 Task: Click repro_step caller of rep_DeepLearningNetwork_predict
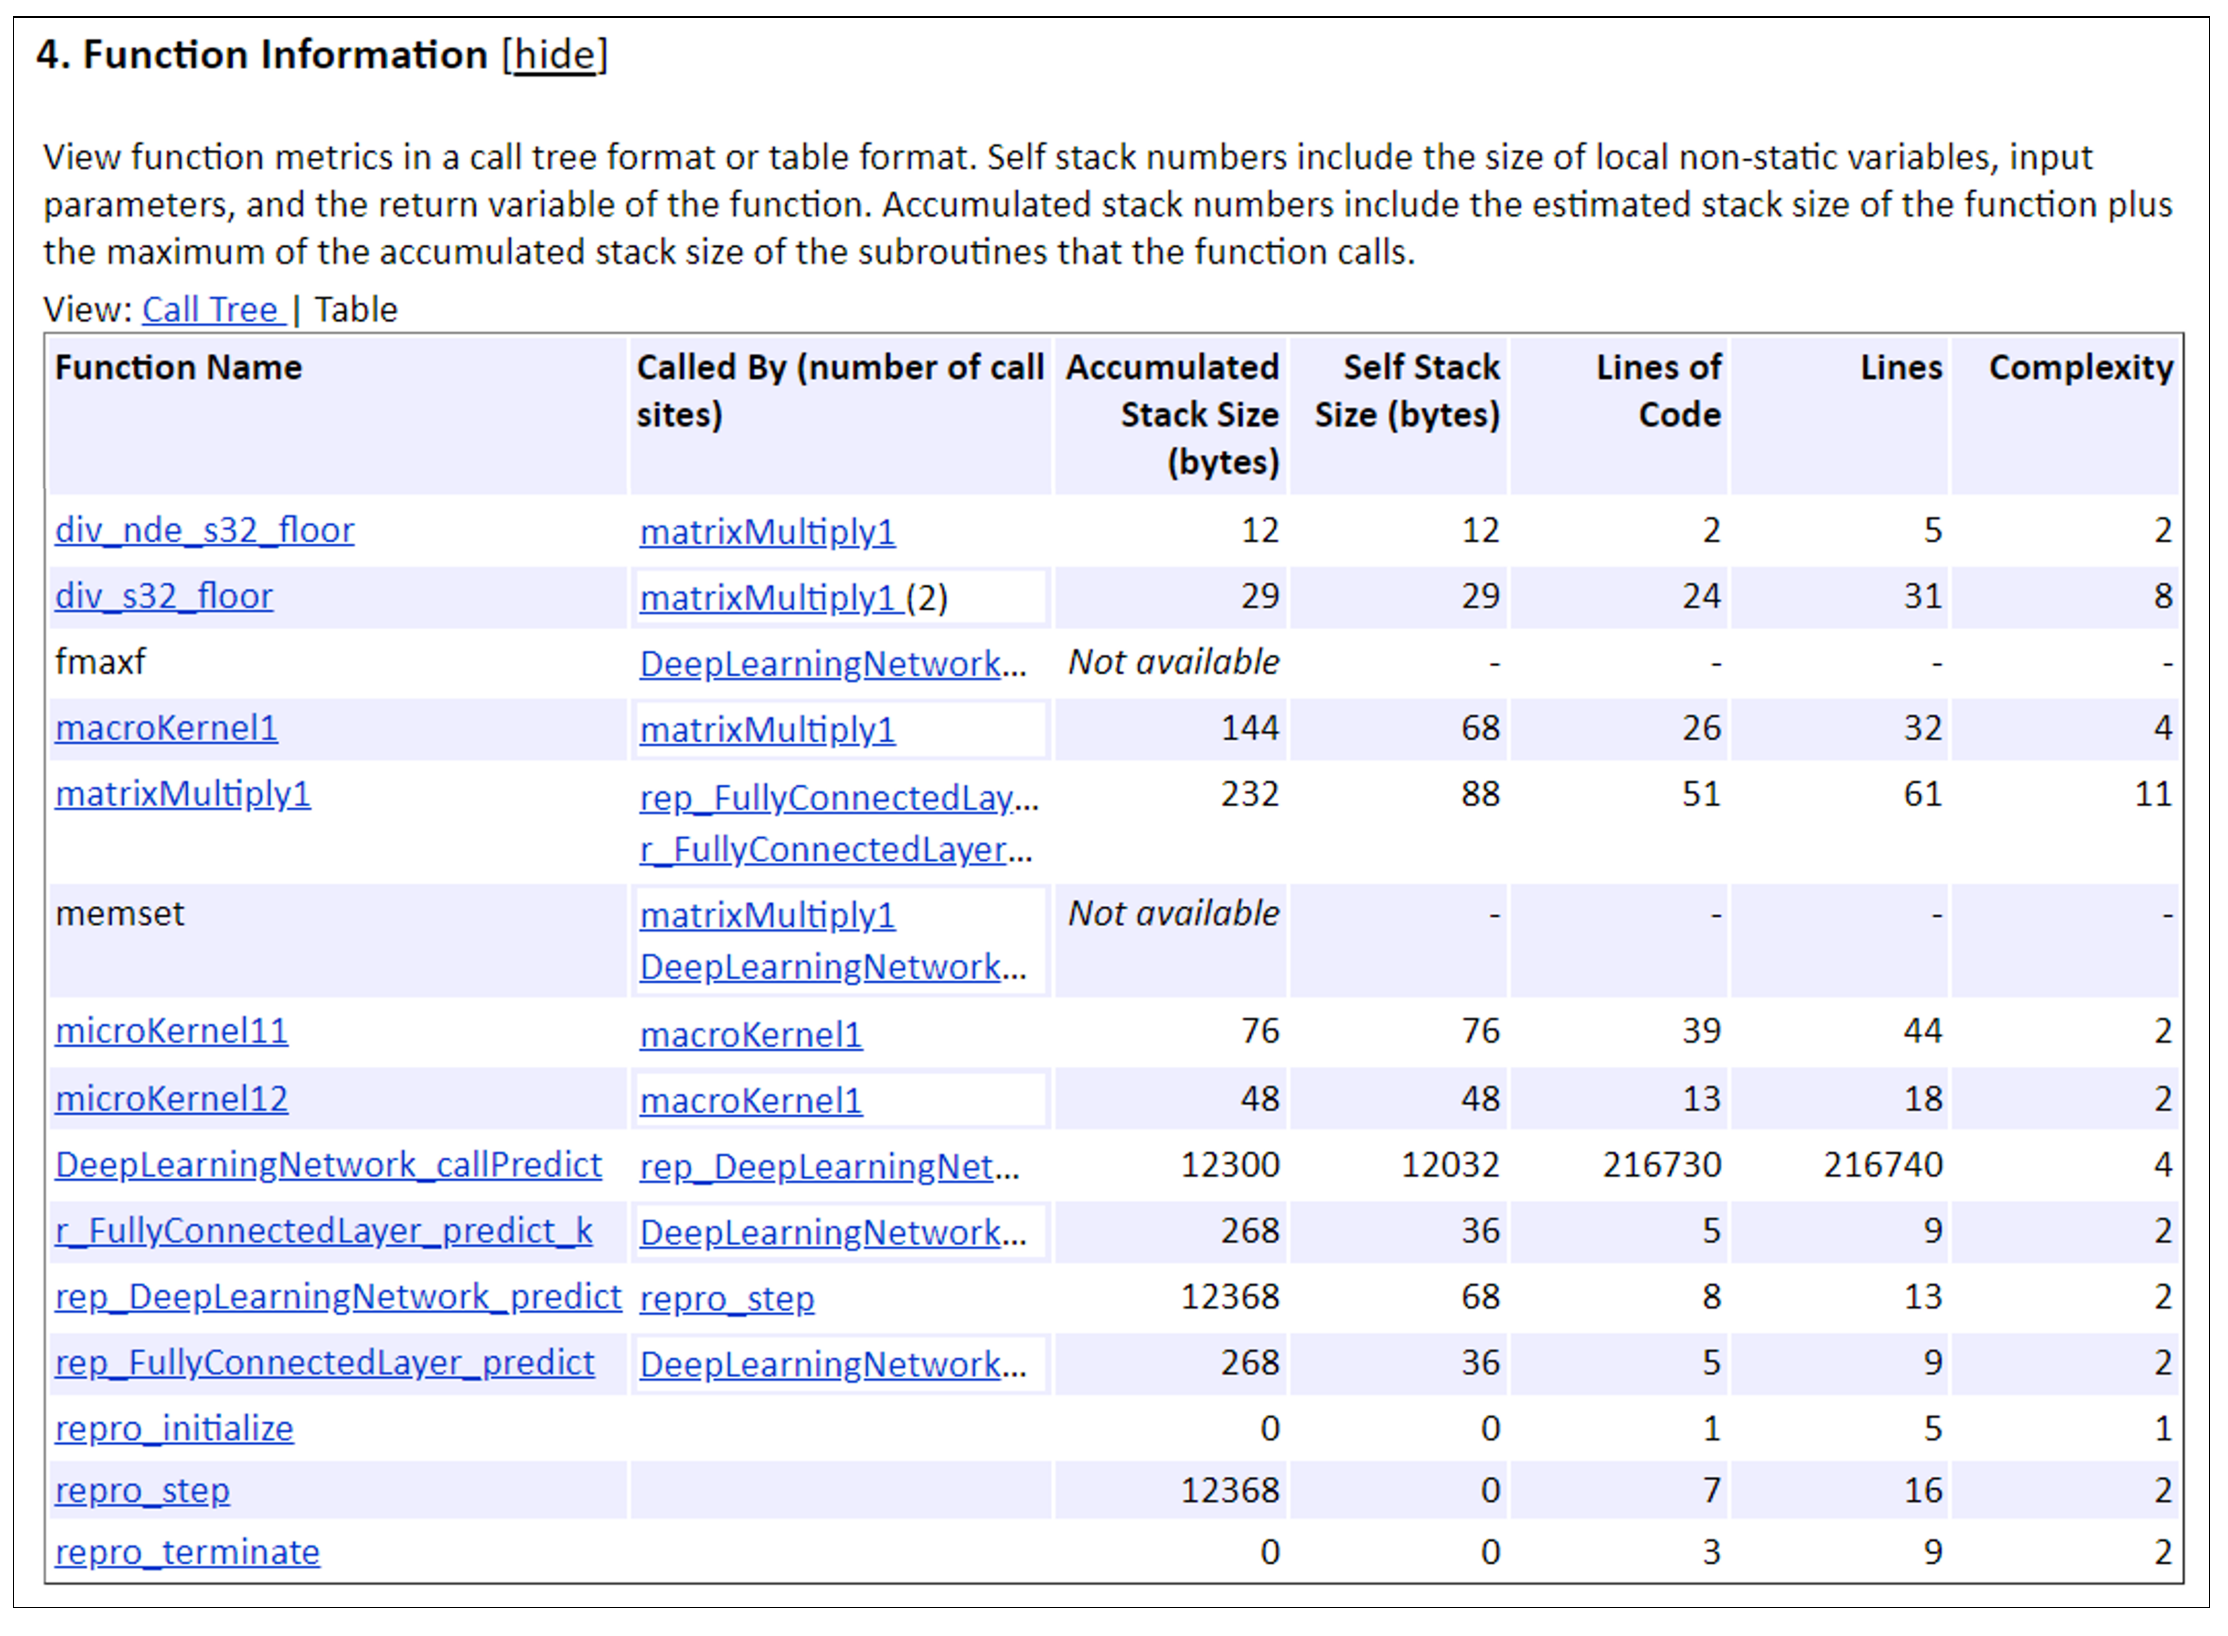pos(727,1299)
